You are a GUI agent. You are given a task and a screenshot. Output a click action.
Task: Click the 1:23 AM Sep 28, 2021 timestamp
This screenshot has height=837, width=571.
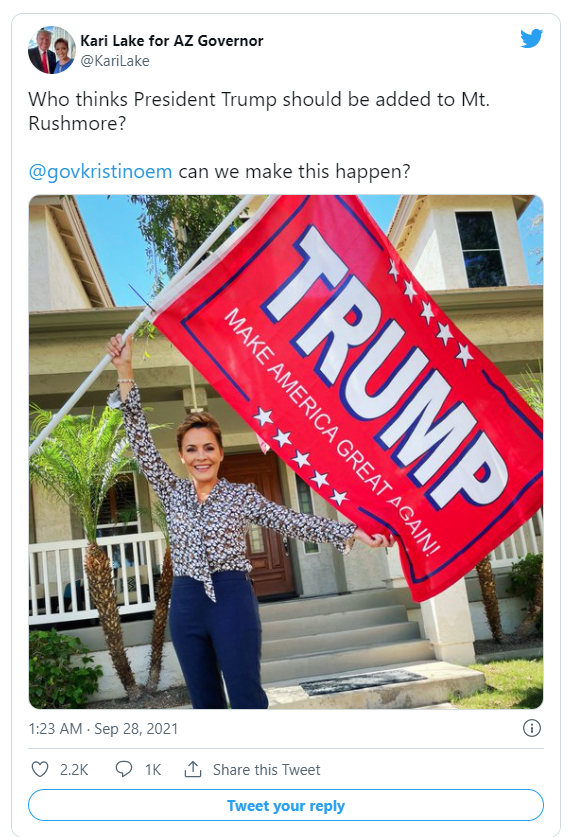pyautogui.click(x=103, y=729)
